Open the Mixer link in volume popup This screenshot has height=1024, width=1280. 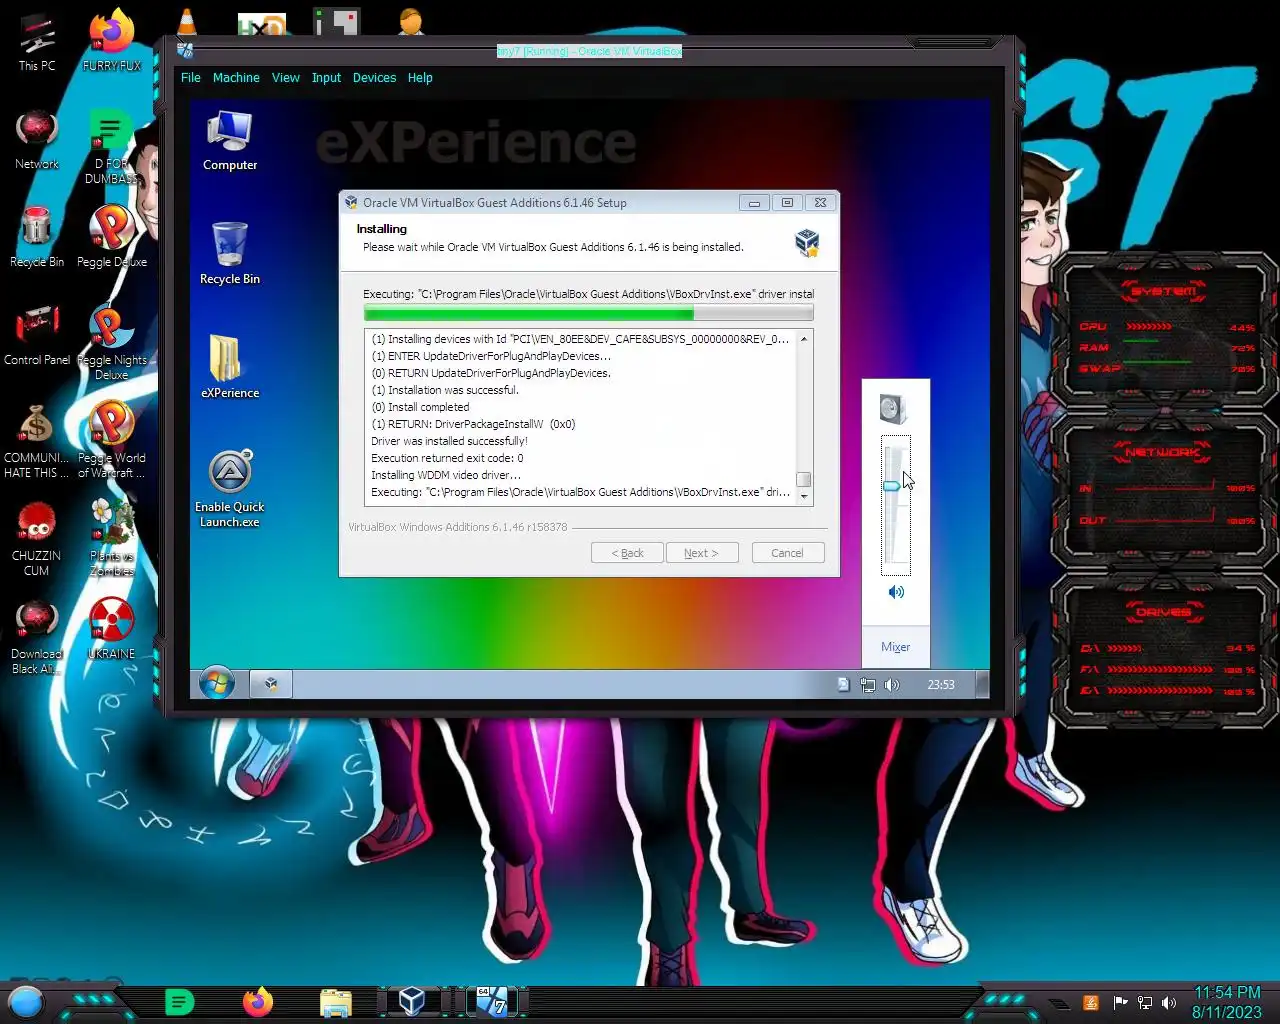(x=895, y=647)
